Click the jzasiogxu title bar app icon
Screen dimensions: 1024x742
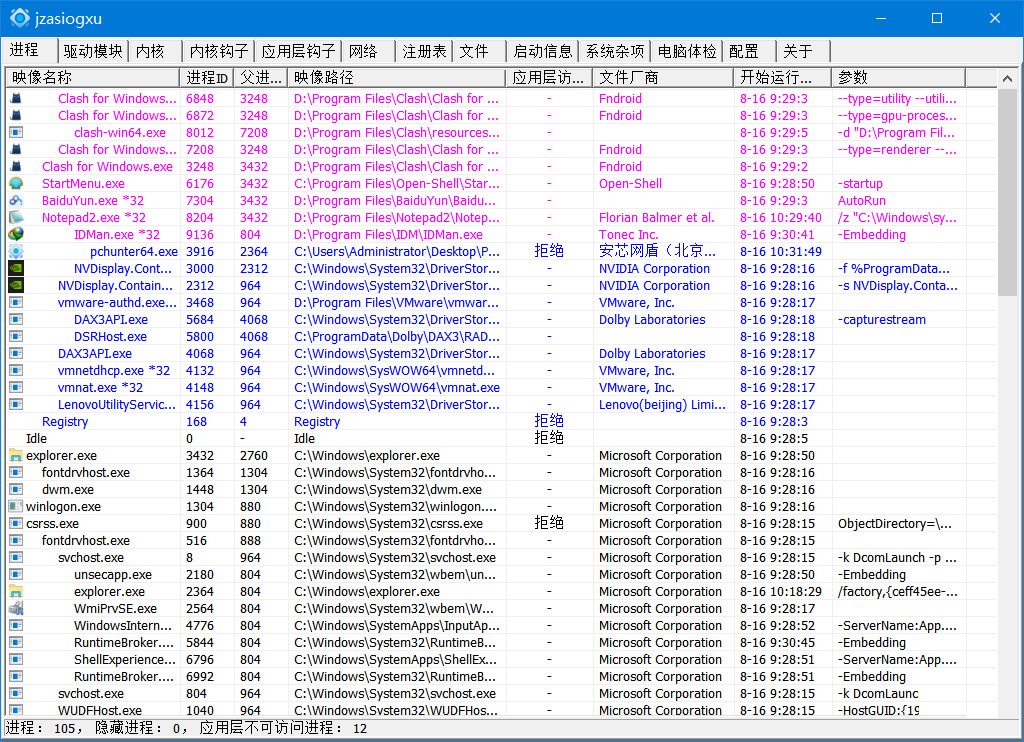[x=20, y=18]
